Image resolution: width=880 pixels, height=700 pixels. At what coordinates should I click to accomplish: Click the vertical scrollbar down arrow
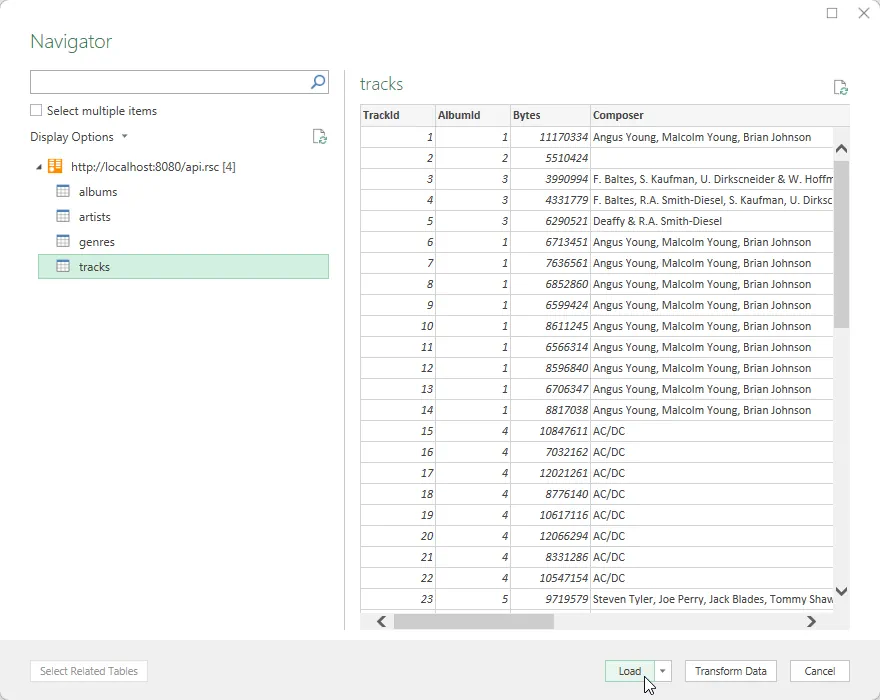point(841,591)
